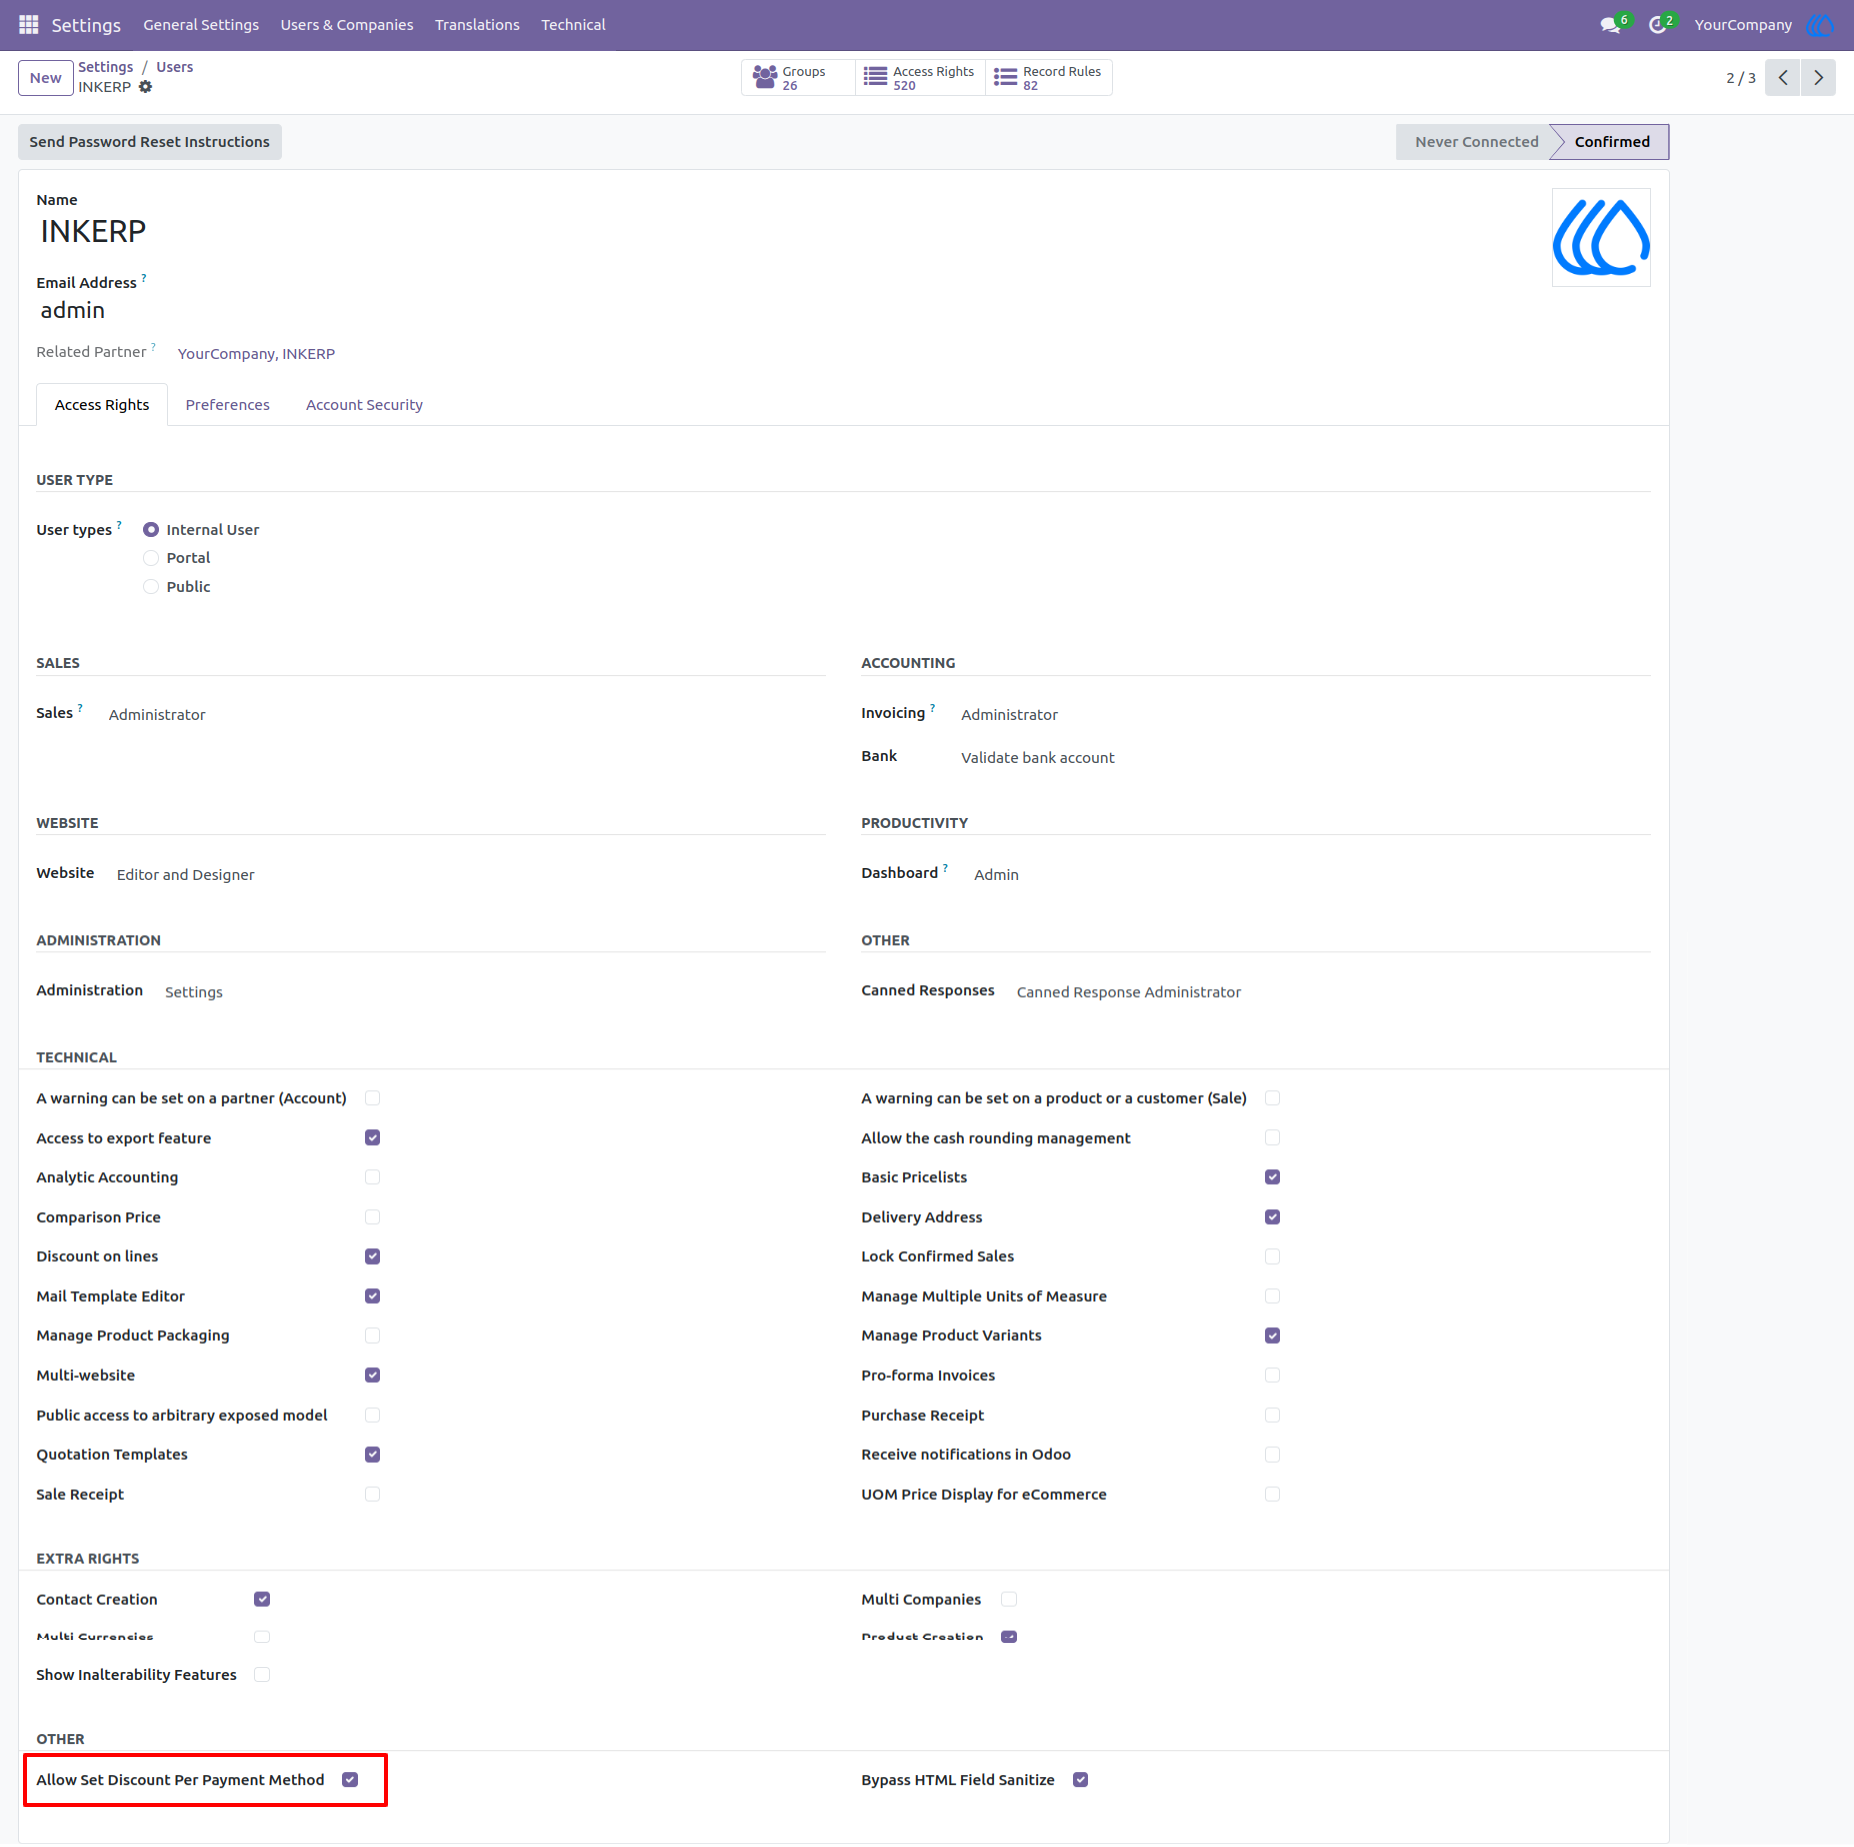Go to the next user record arrow

[1818, 78]
